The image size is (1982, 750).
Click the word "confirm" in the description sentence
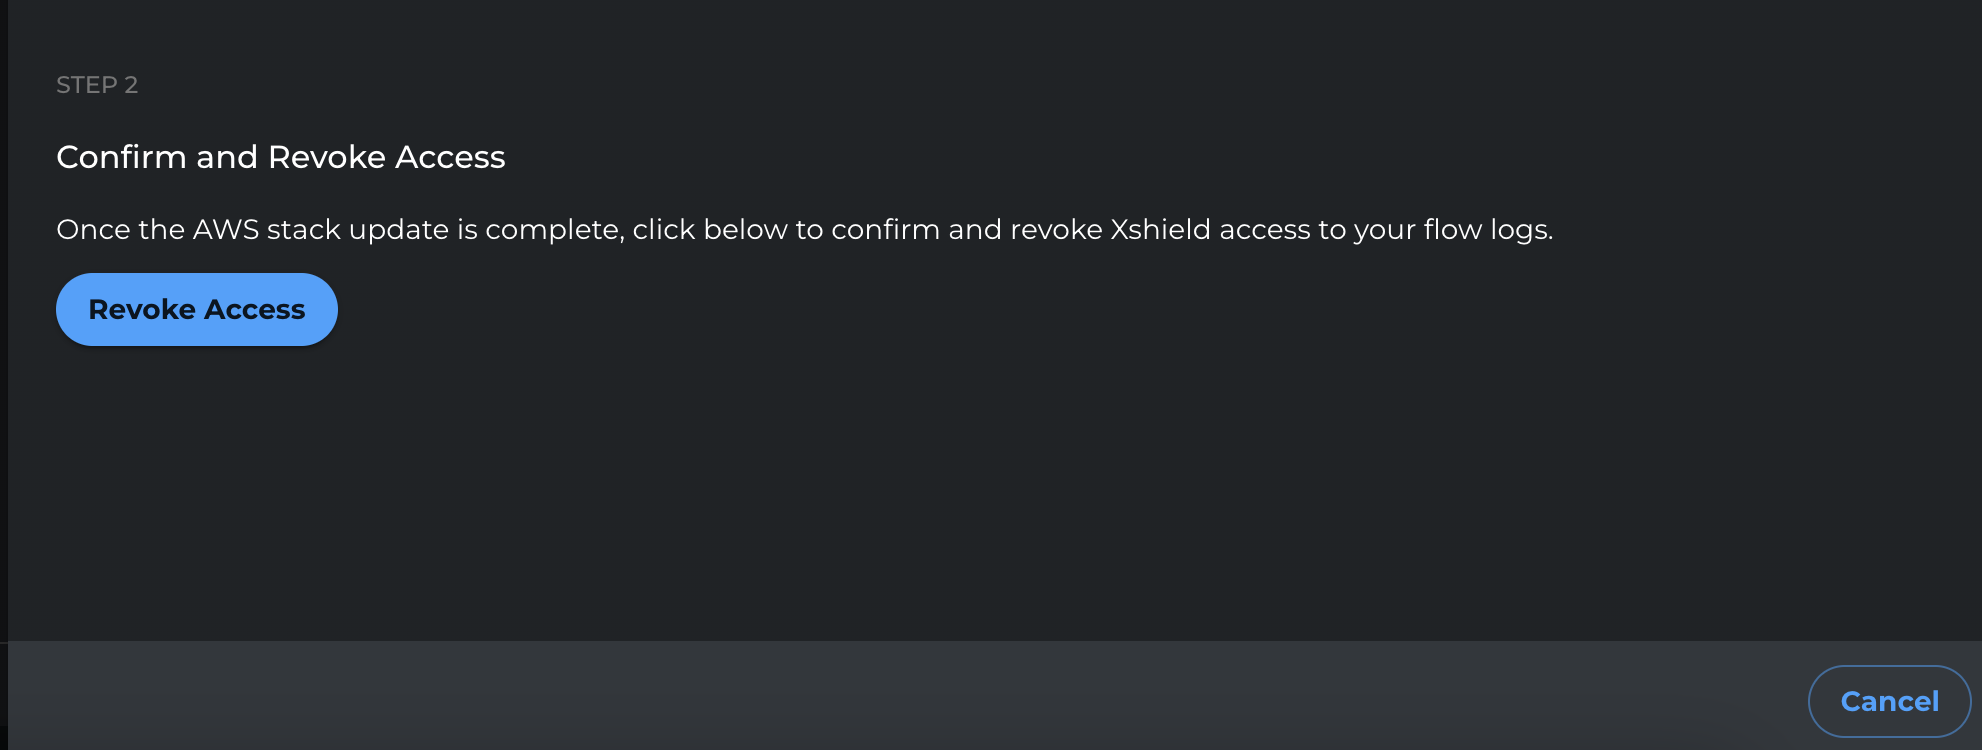coord(885,230)
